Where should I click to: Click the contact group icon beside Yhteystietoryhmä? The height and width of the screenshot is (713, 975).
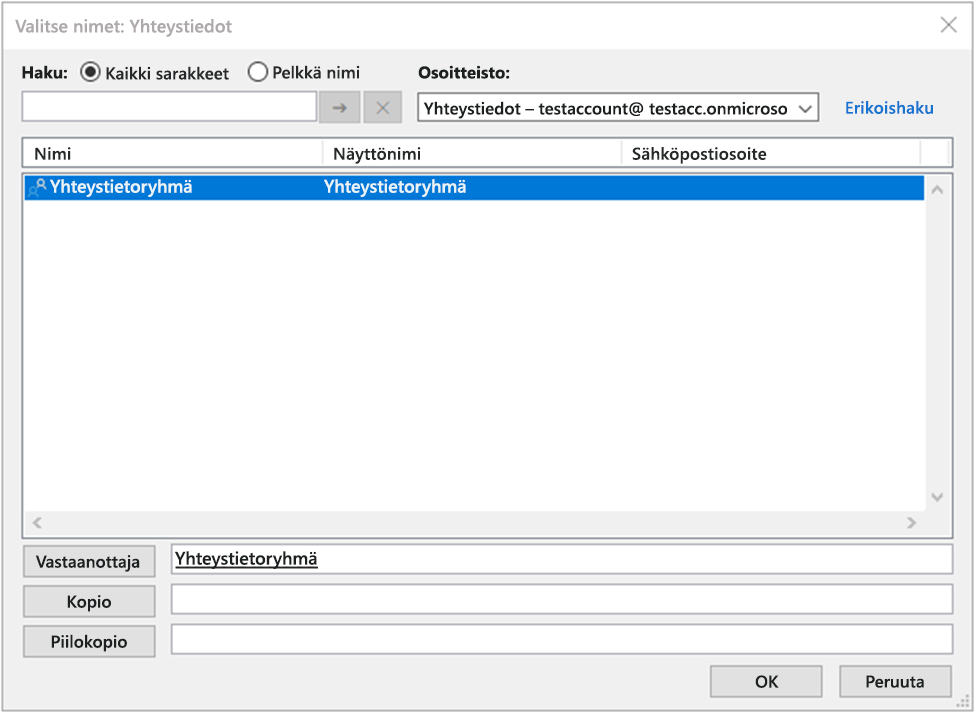(37, 187)
